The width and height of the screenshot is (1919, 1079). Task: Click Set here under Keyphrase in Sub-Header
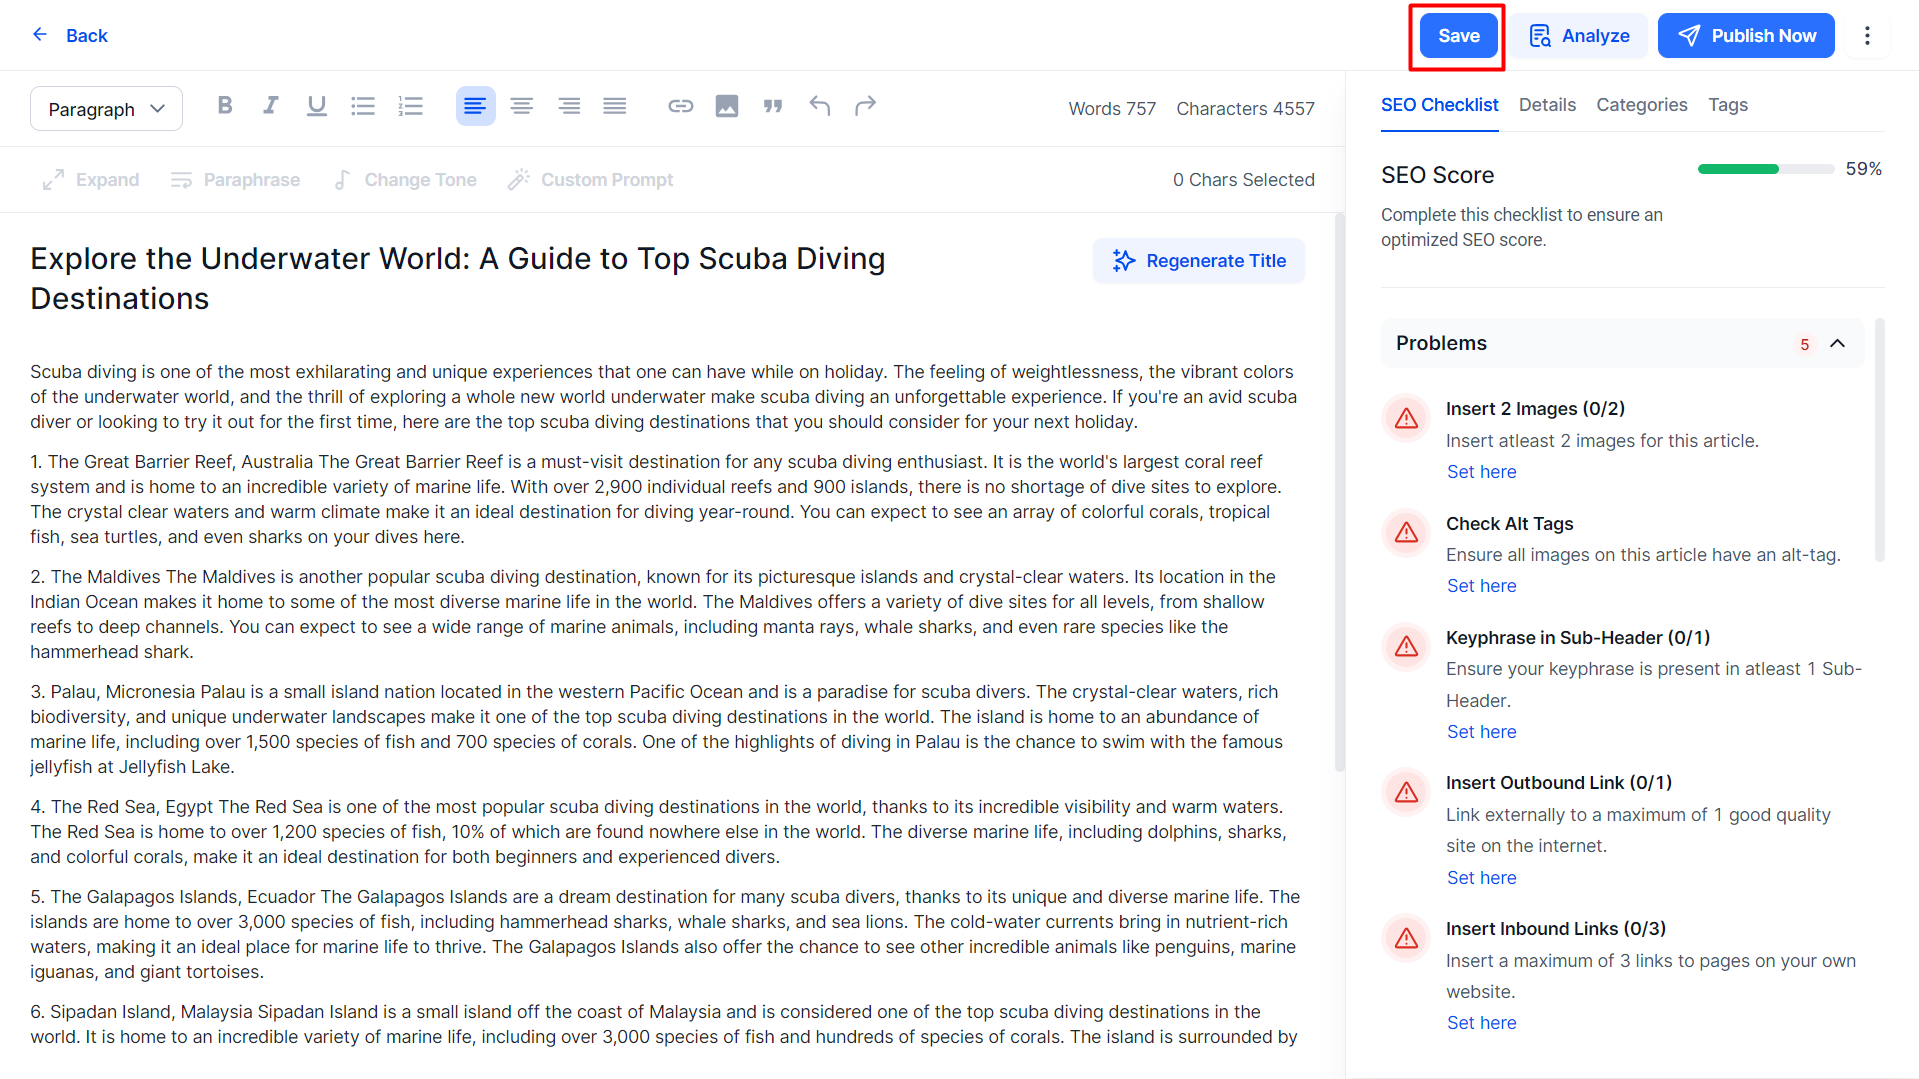click(x=1481, y=732)
